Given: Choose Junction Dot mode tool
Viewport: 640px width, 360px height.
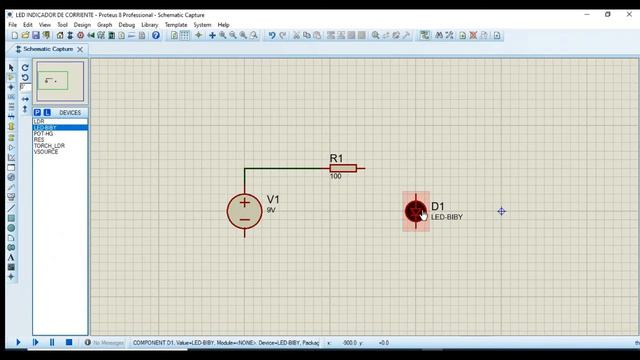Looking at the screenshot, I should pos(11,87).
